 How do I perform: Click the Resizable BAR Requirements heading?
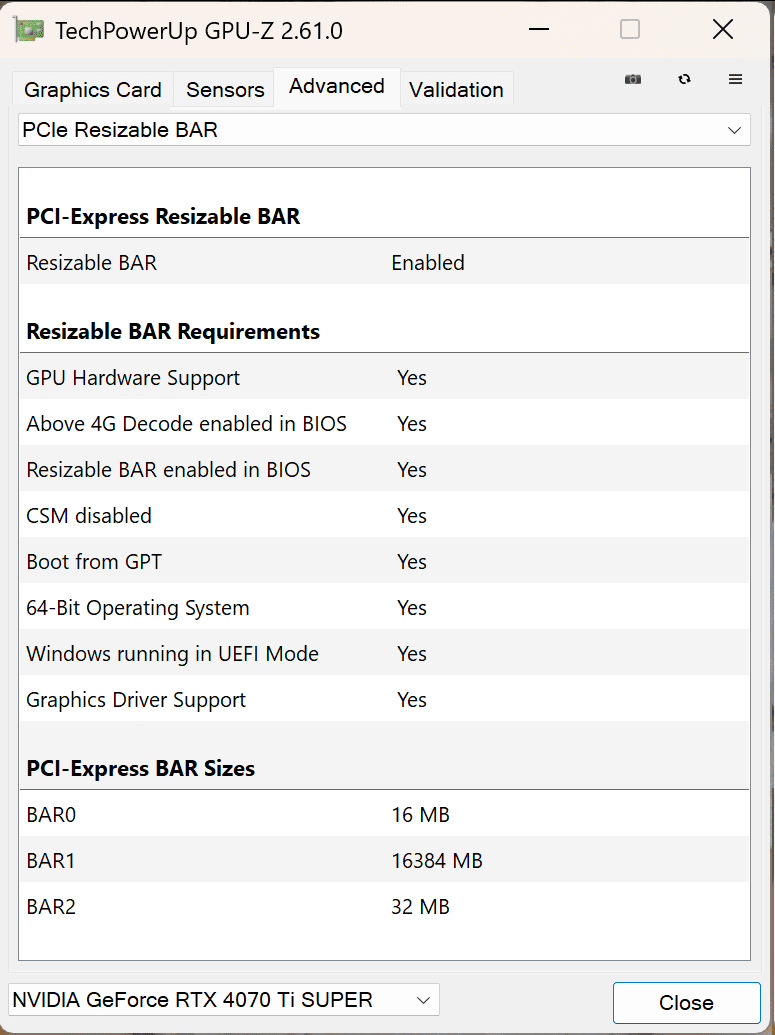(173, 331)
